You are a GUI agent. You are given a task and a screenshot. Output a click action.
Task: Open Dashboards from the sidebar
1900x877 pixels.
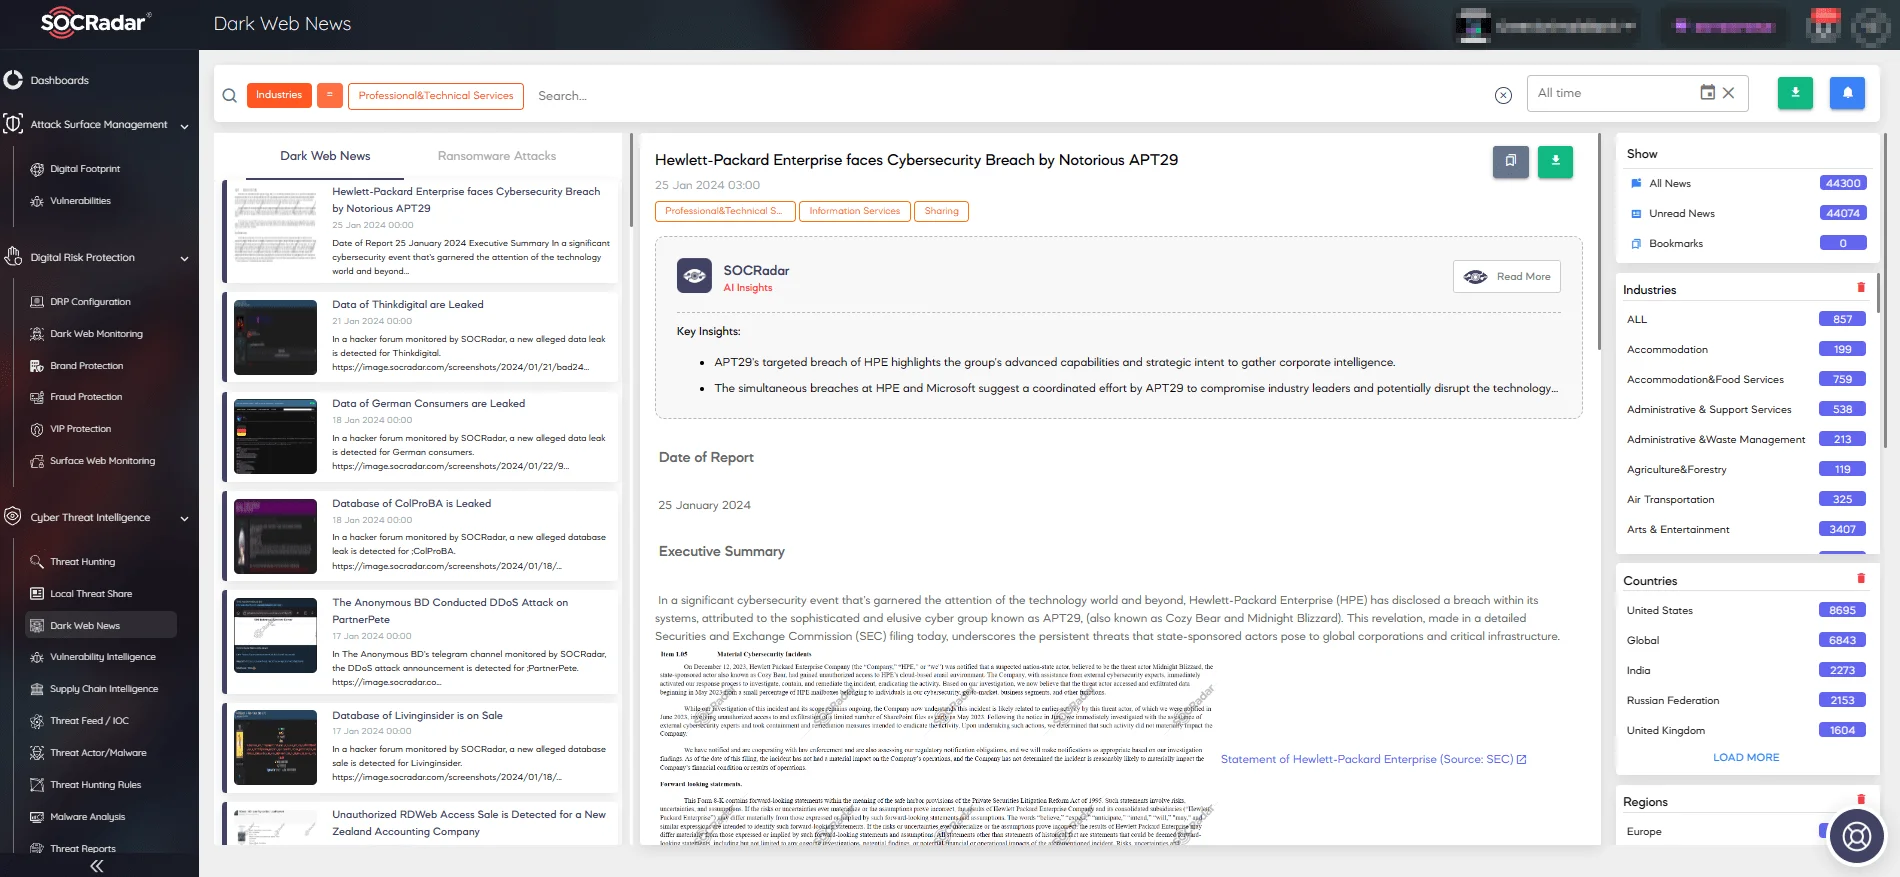59,80
